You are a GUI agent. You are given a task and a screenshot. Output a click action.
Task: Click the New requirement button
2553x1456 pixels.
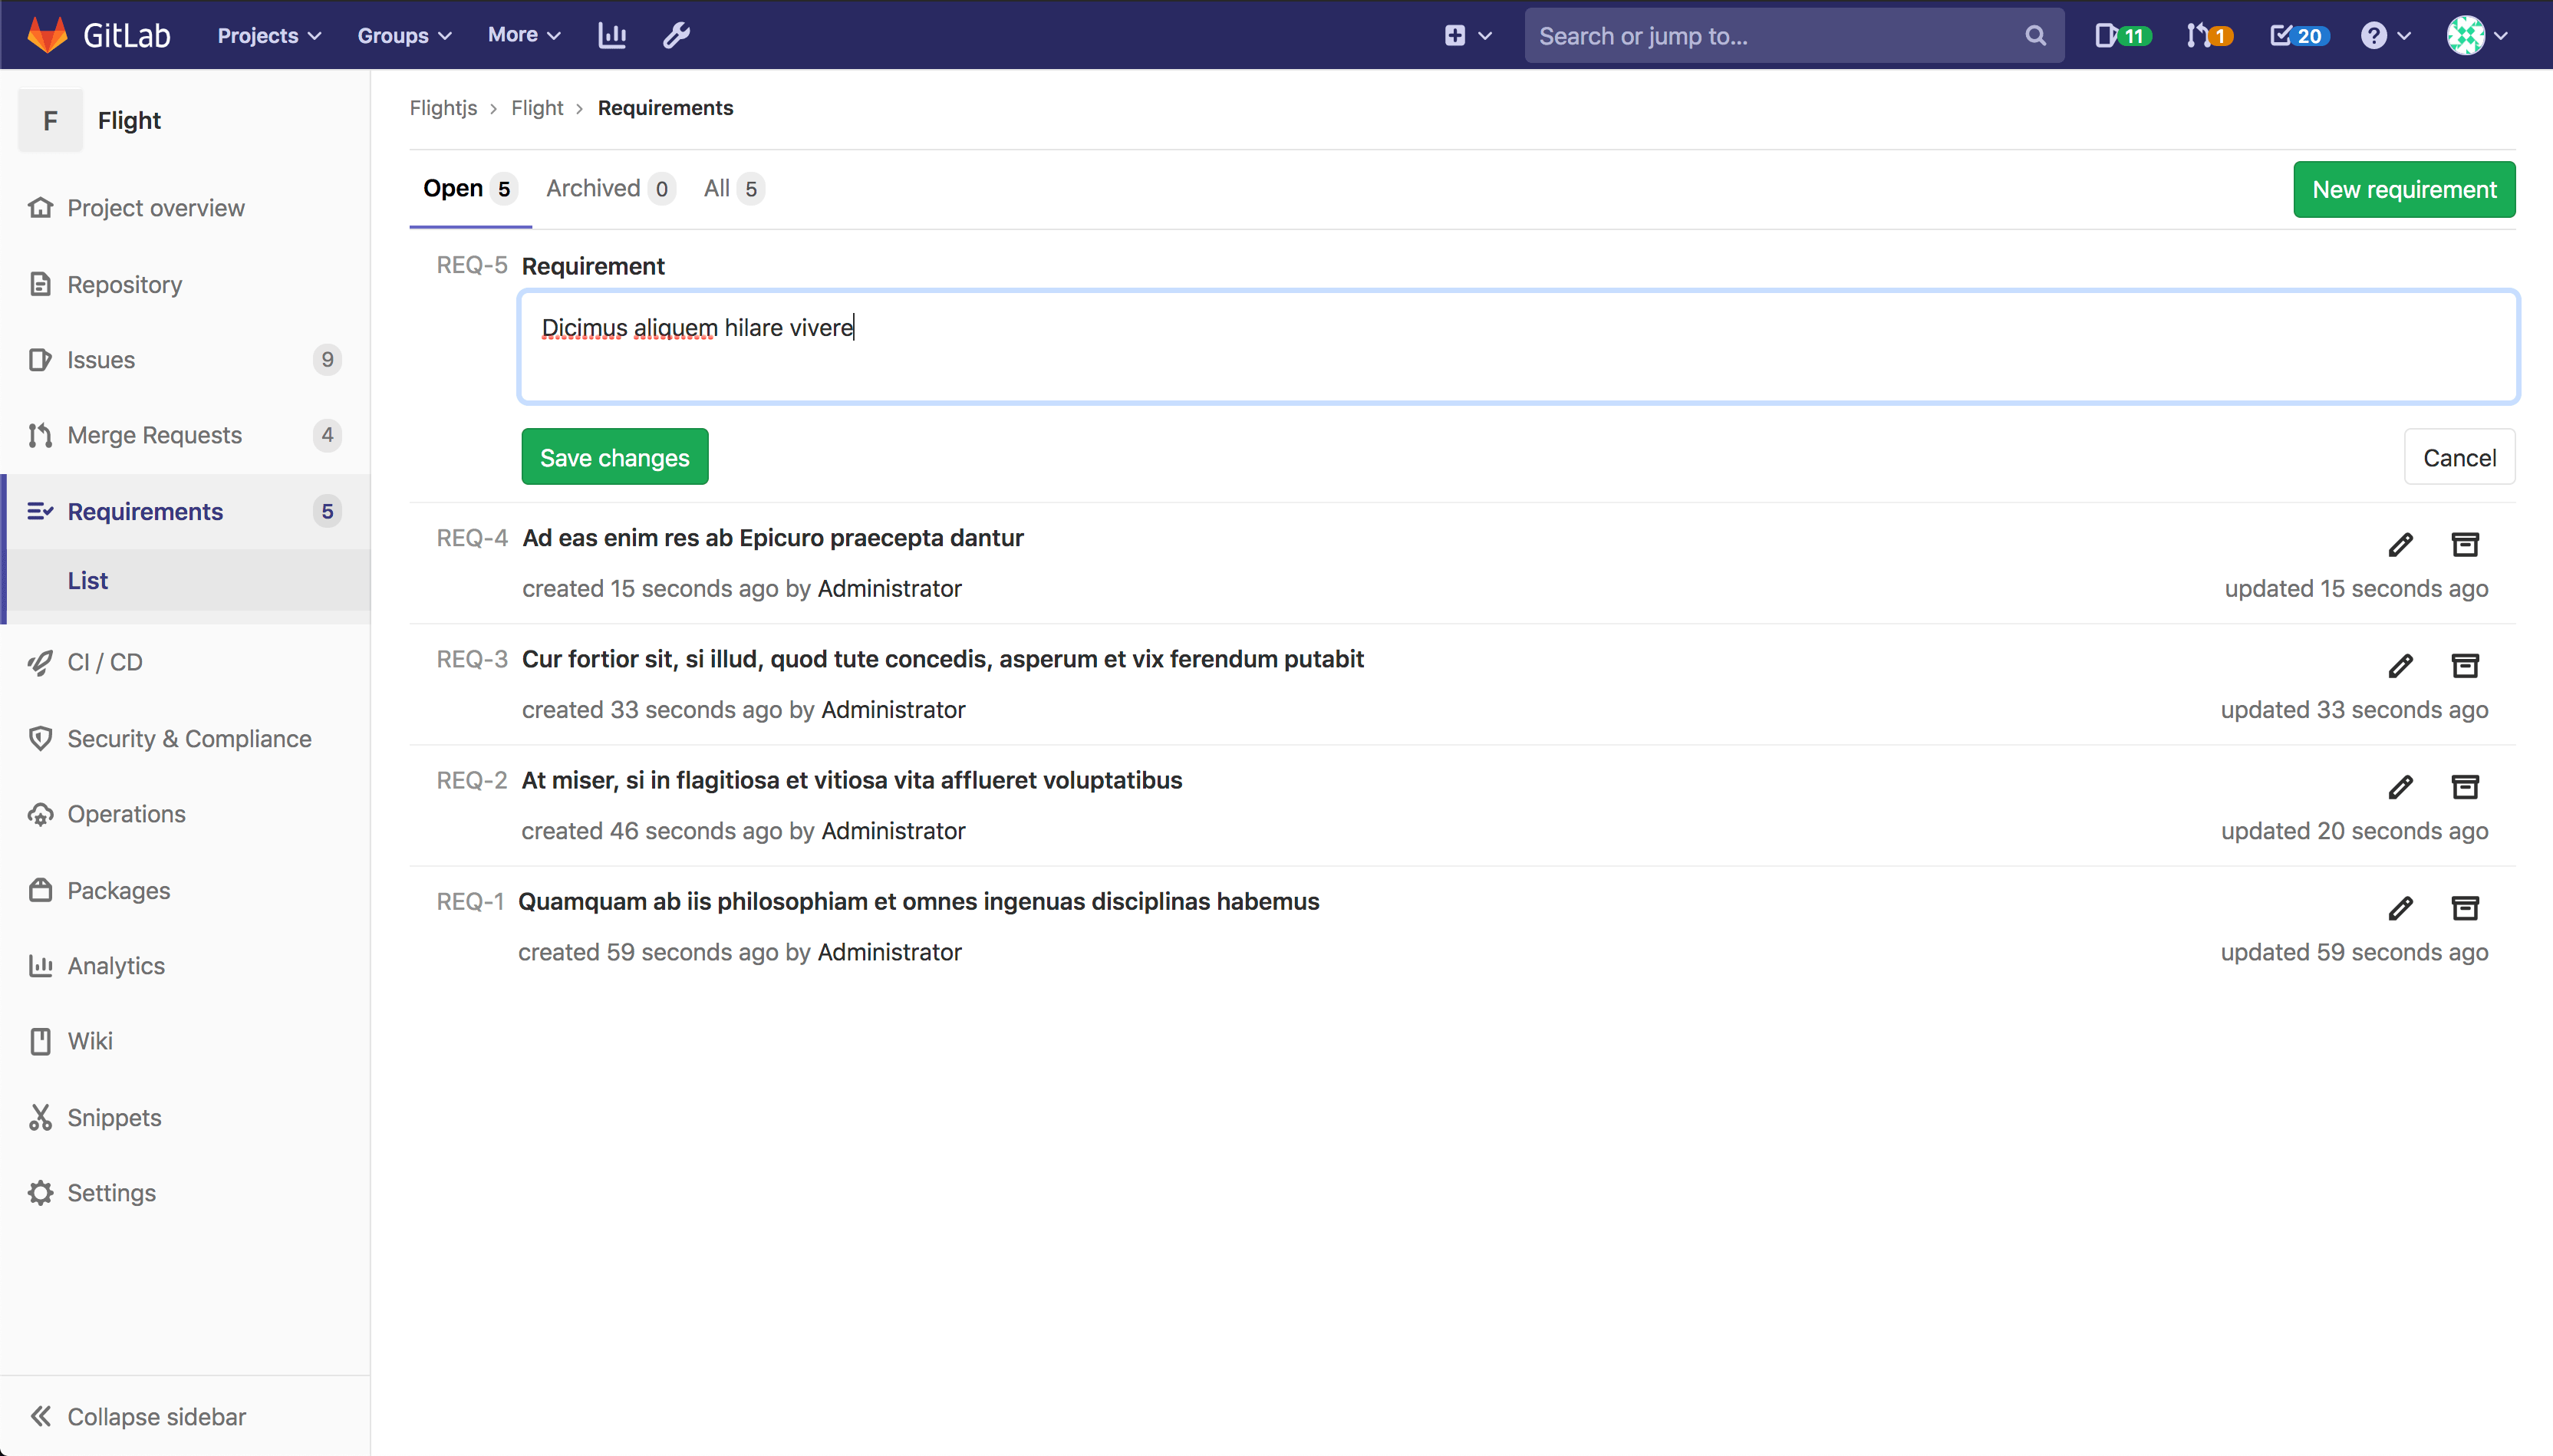click(2406, 188)
